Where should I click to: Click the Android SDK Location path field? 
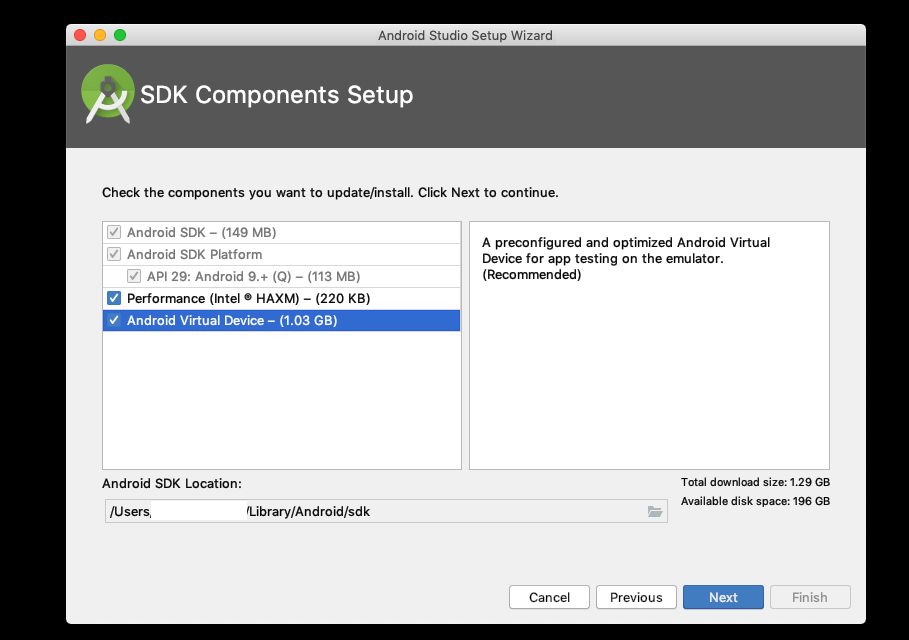coord(386,511)
